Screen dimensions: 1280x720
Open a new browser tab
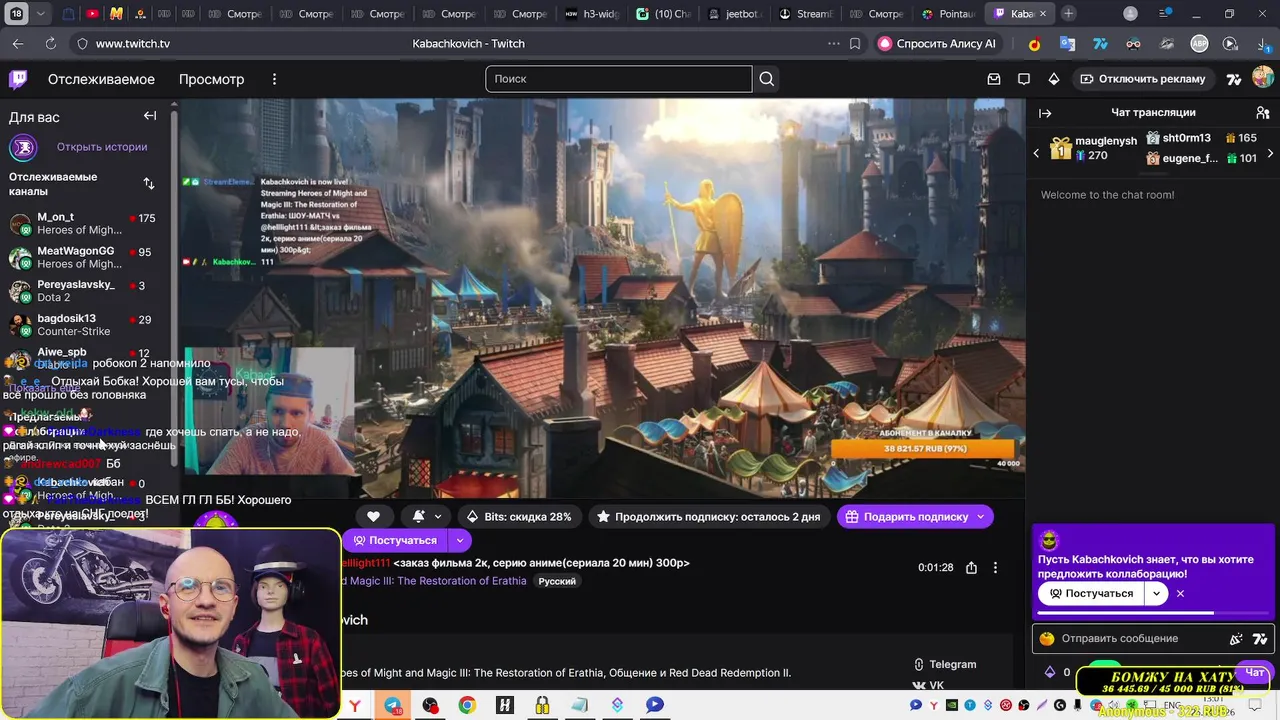(1068, 14)
